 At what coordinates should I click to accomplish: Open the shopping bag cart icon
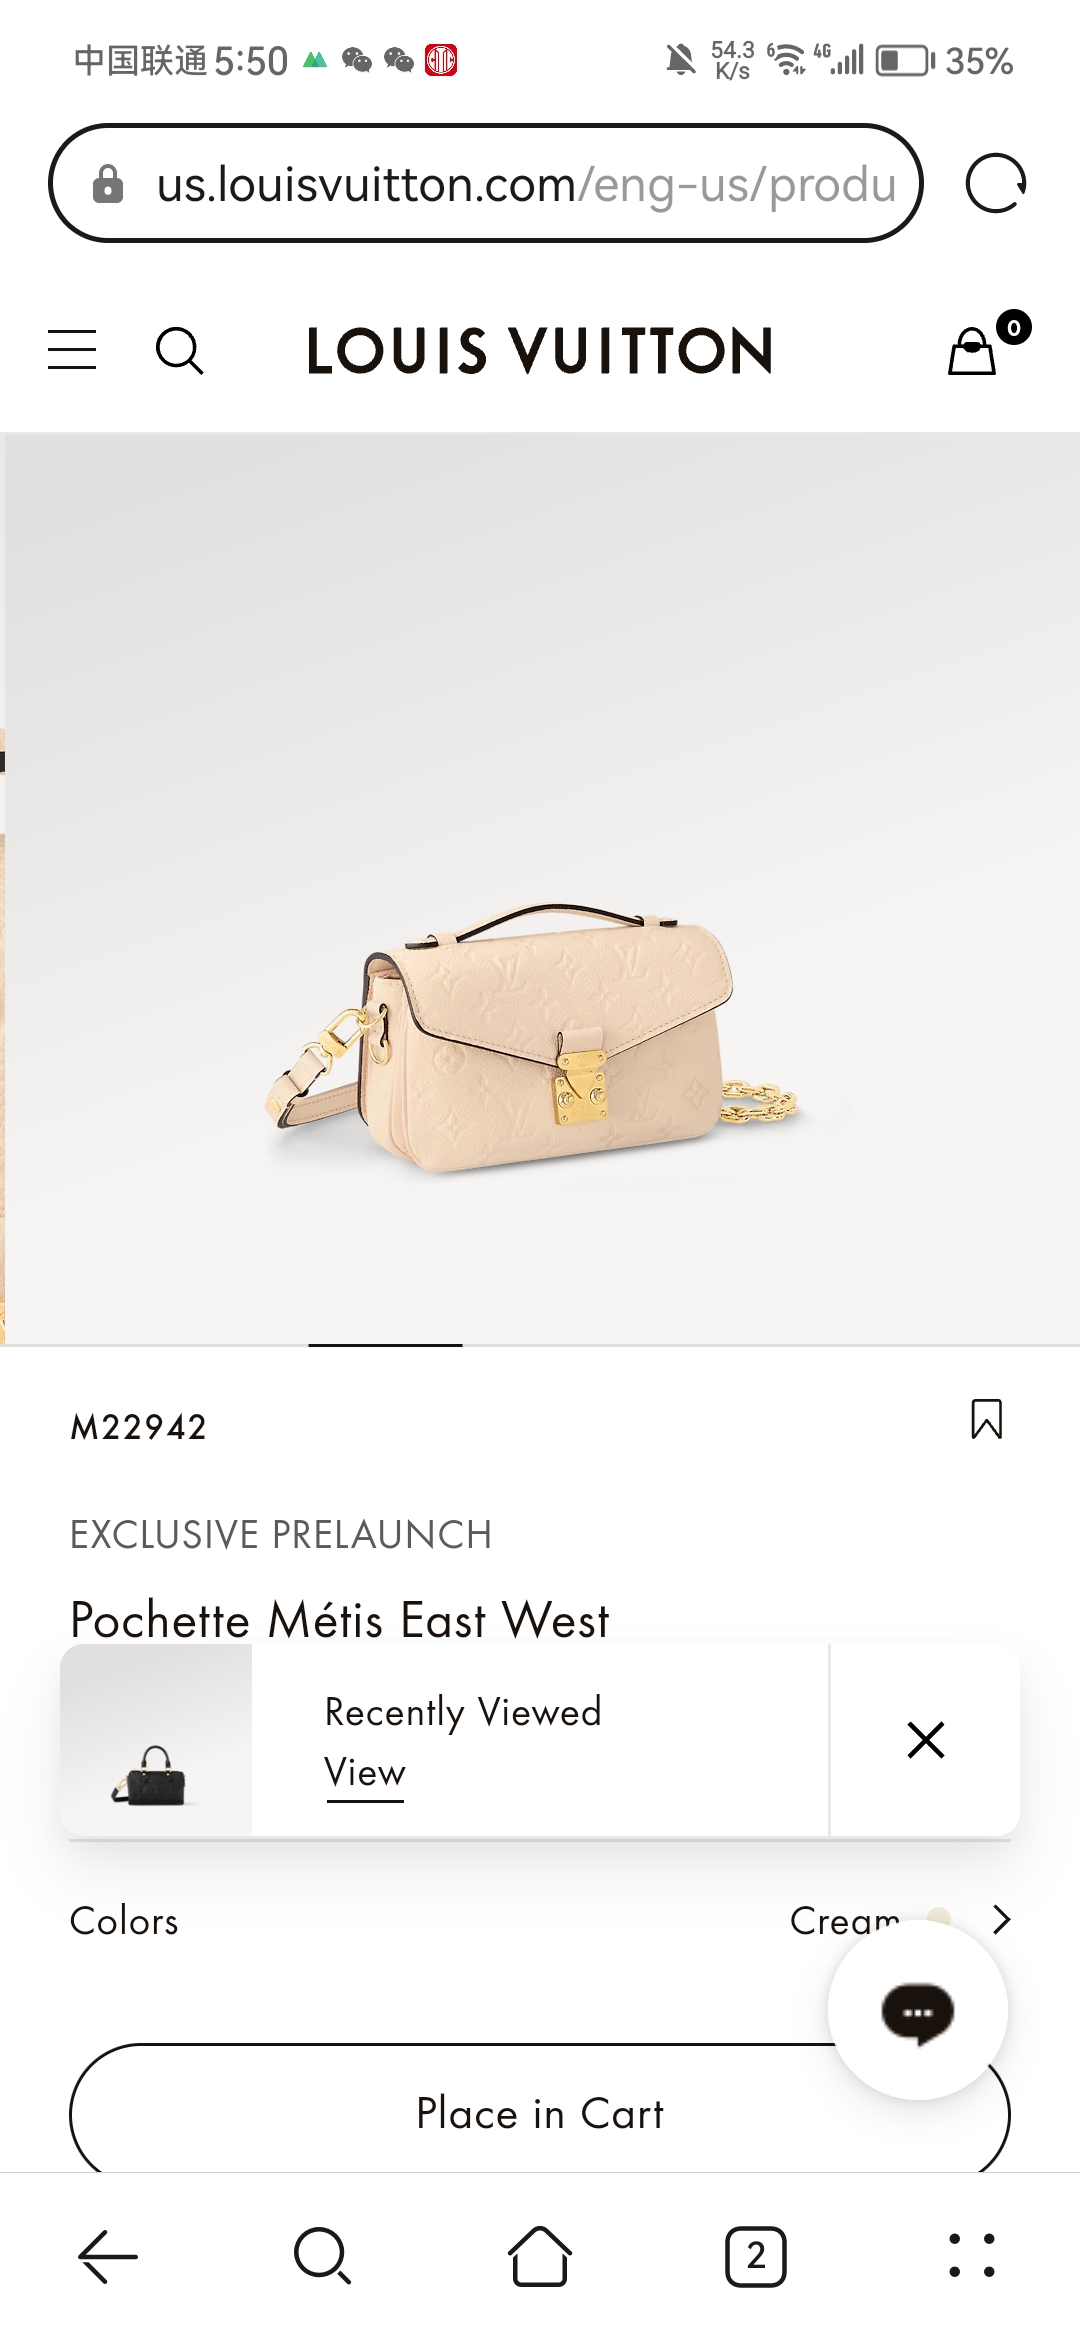coord(972,351)
